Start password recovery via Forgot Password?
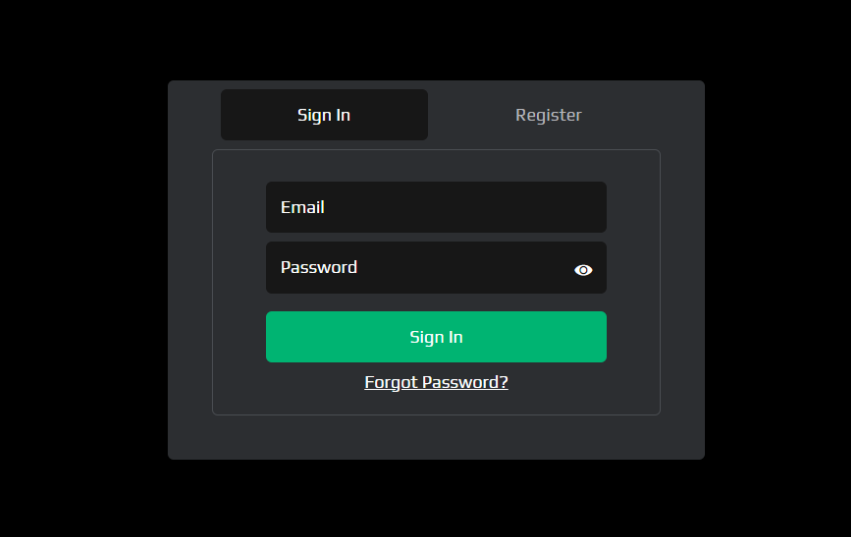 coord(436,382)
